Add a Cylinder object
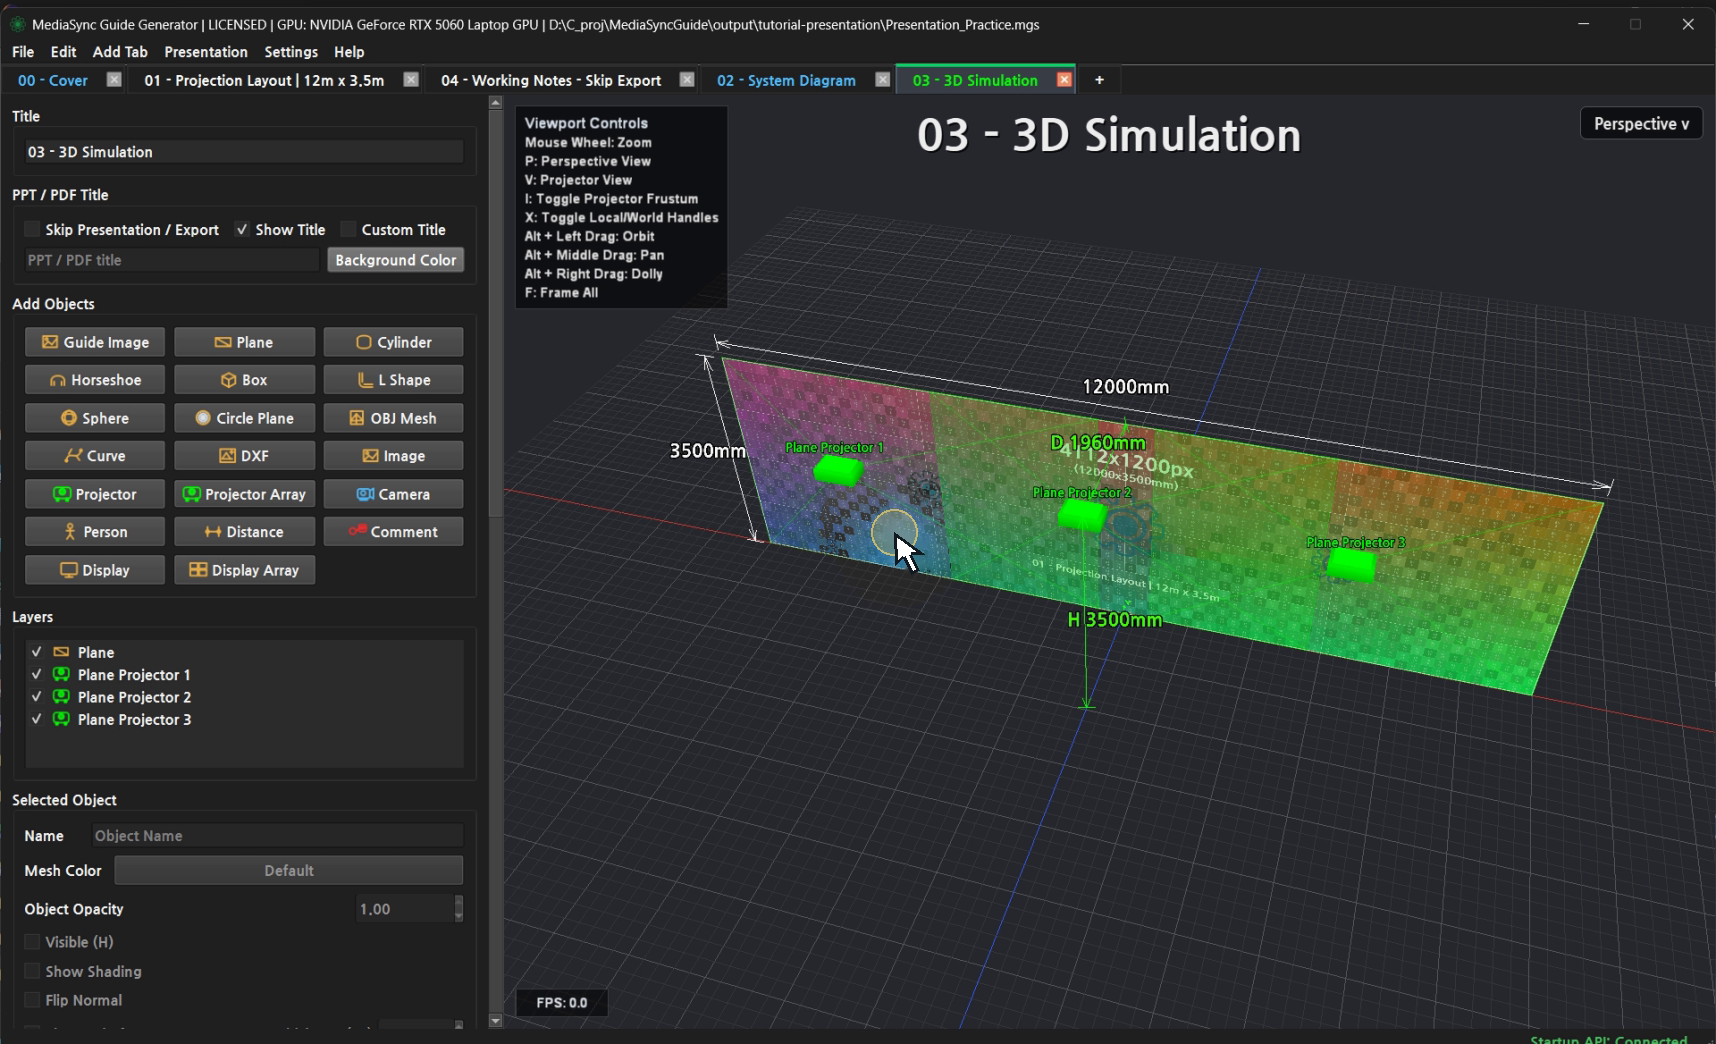Screen dimensions: 1716x1044 [393, 342]
